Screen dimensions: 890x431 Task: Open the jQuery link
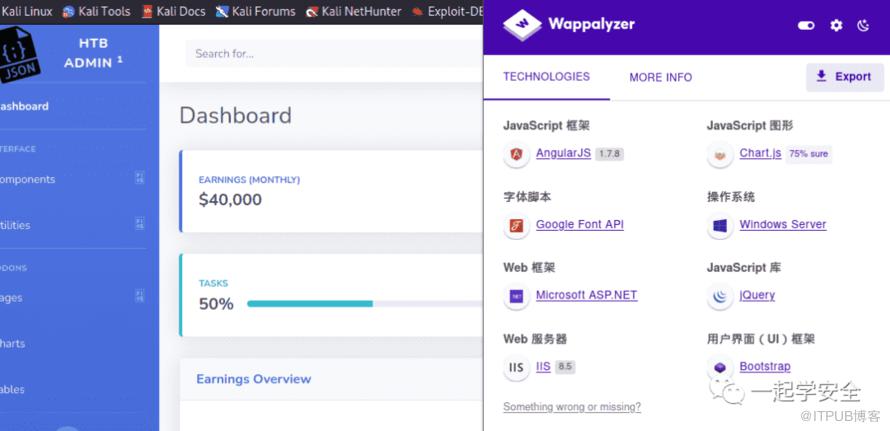(x=757, y=295)
